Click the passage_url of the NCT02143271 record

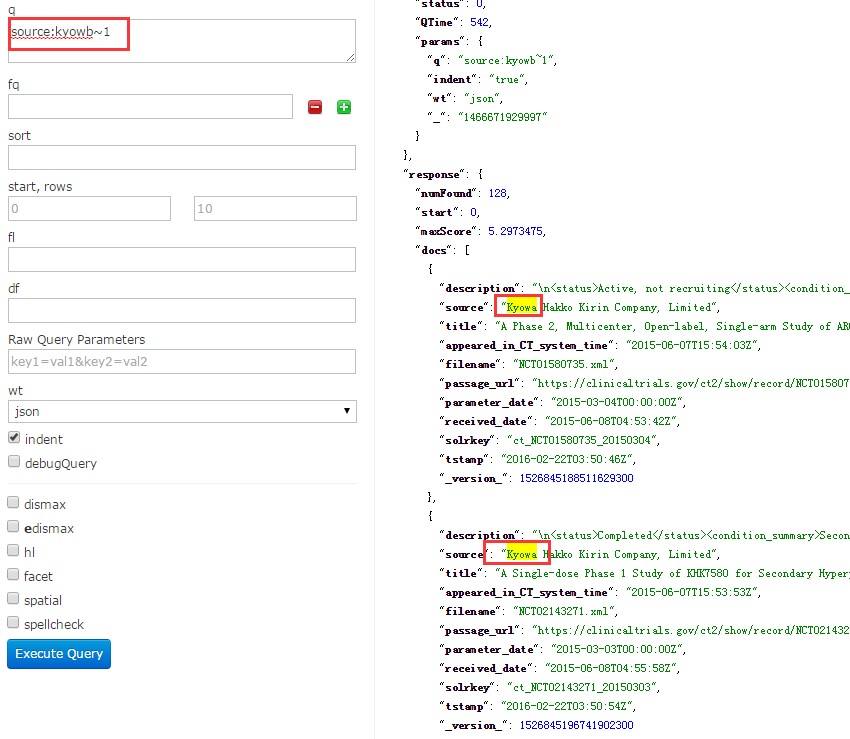691,630
